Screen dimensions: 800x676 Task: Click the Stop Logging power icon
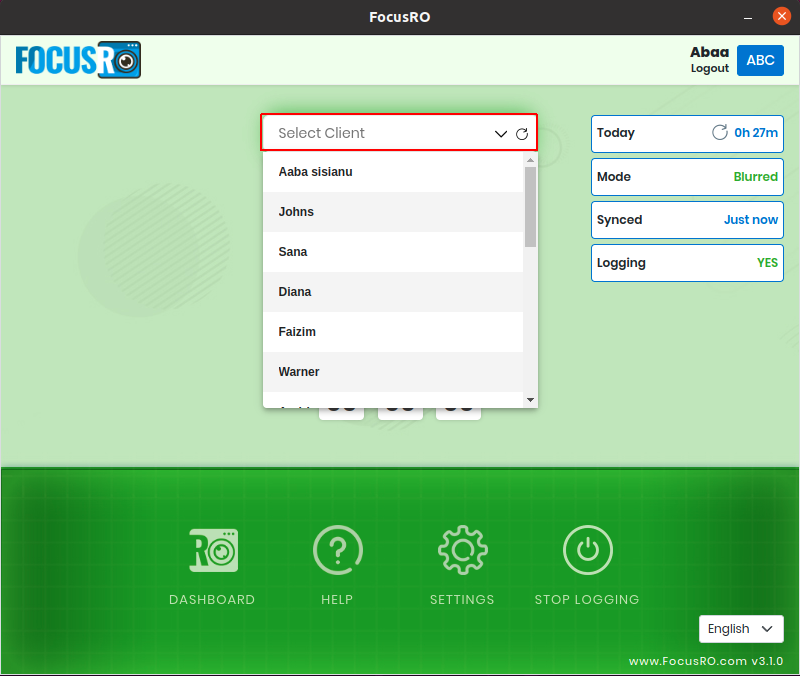coord(587,550)
